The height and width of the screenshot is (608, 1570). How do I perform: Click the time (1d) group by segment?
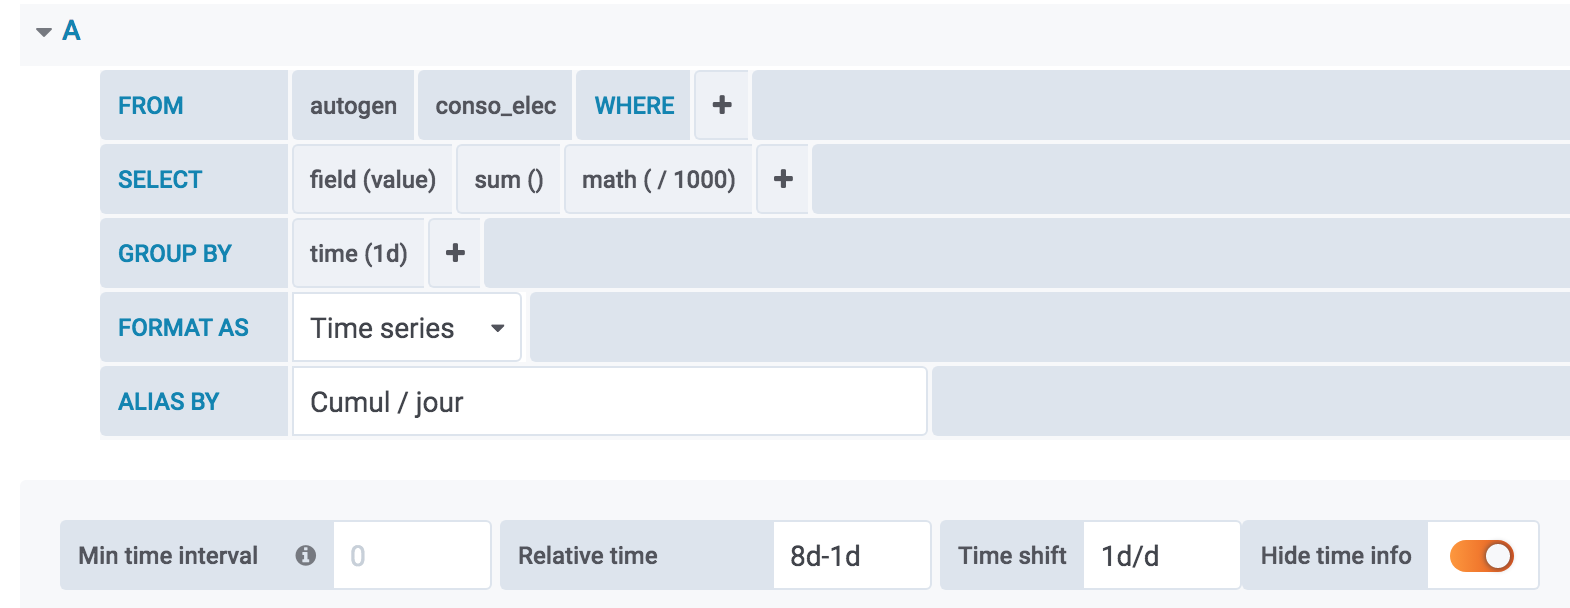(x=358, y=253)
